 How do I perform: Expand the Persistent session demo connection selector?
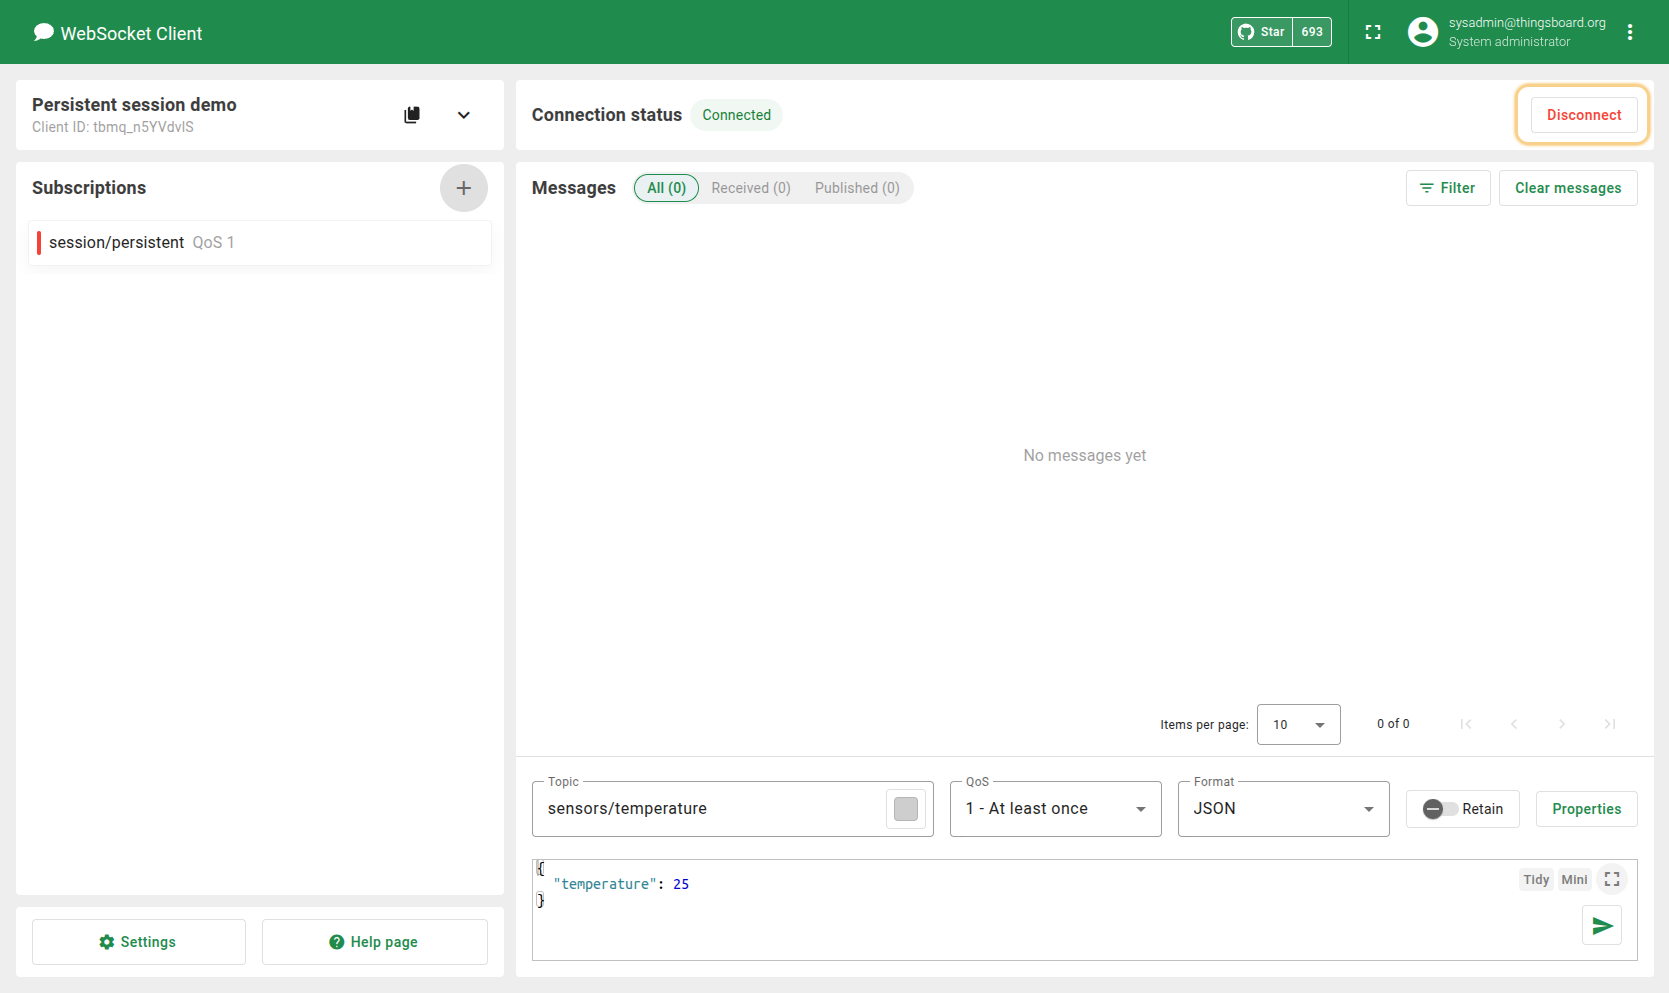[x=463, y=115]
